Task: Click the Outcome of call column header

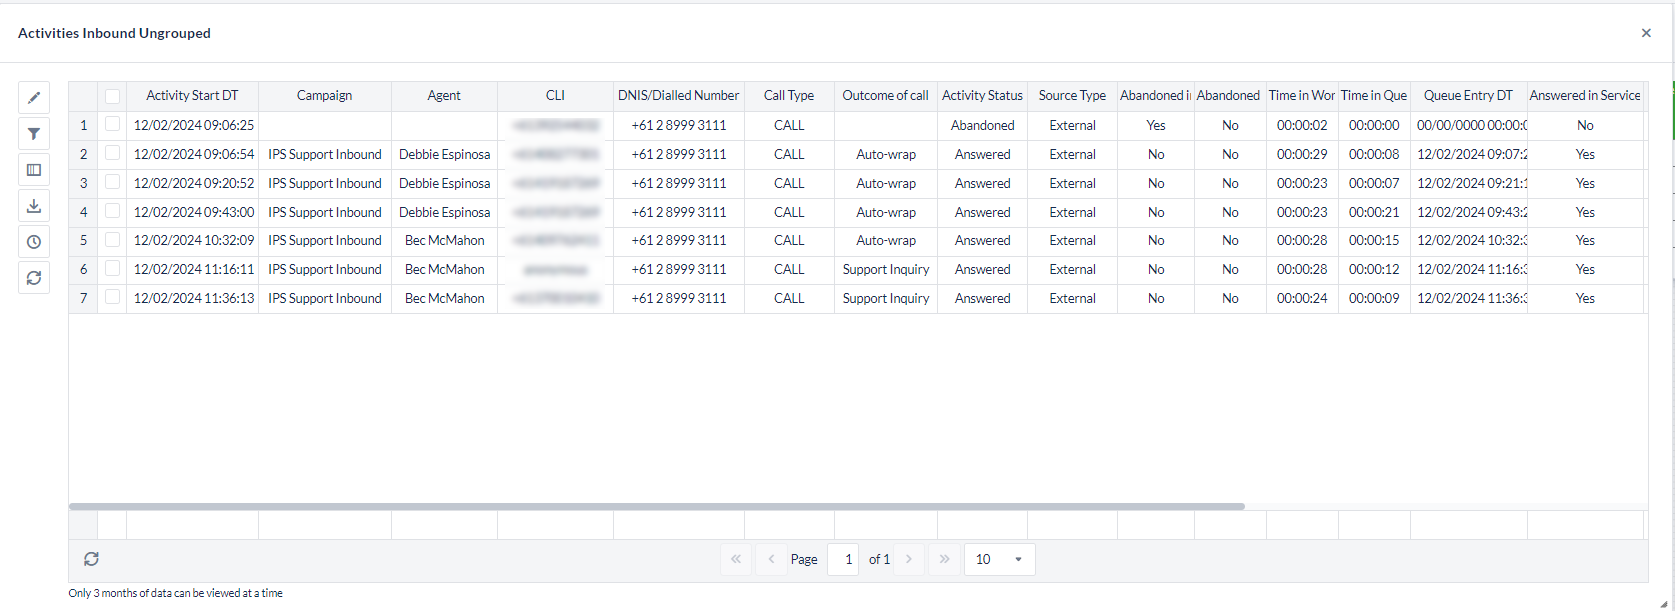Action: click(x=885, y=96)
